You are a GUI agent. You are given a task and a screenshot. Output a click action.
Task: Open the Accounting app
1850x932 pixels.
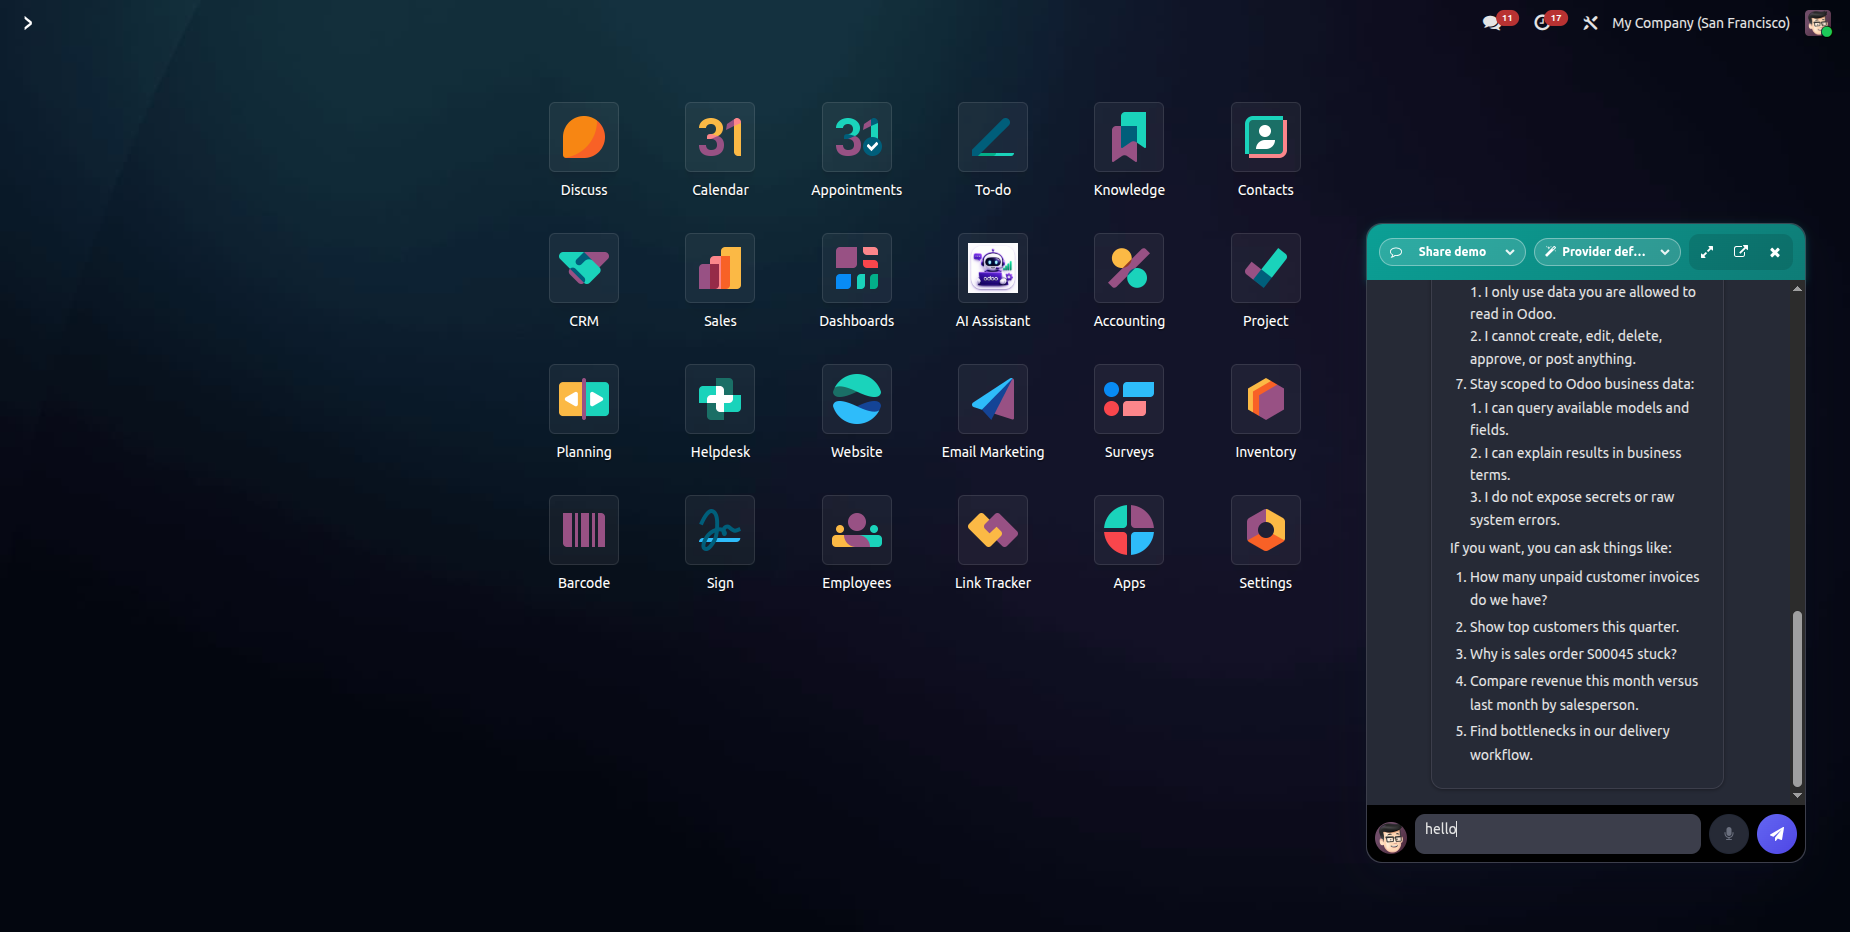click(x=1129, y=268)
